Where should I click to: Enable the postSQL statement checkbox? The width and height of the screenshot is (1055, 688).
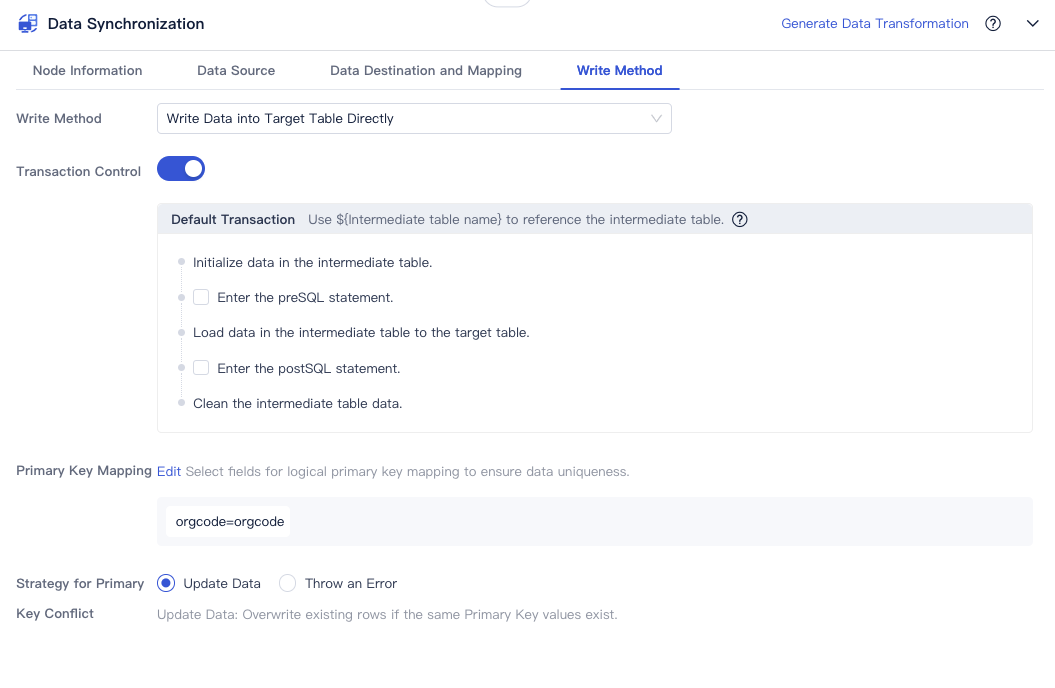point(201,367)
